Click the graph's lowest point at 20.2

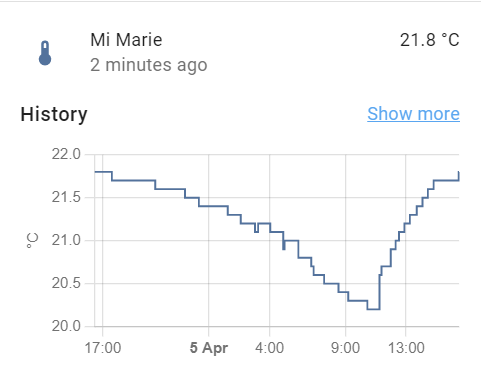(x=373, y=309)
